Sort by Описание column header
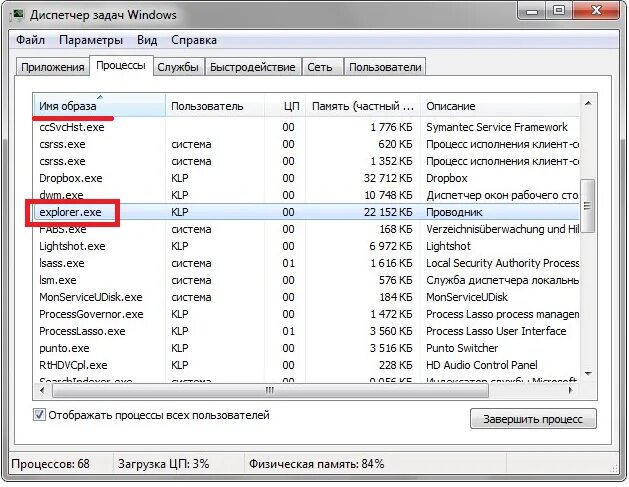Viewport: 629px width, 487px height. [x=500, y=106]
